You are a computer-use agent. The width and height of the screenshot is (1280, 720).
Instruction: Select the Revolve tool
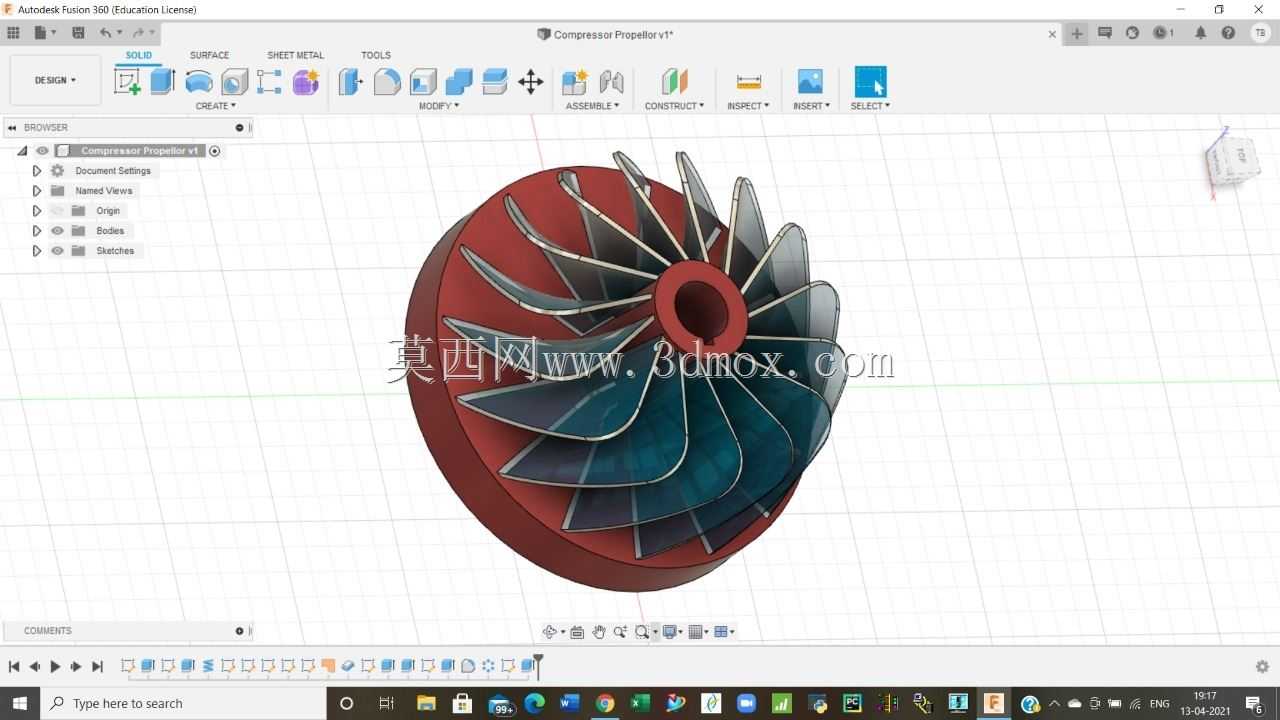199,82
